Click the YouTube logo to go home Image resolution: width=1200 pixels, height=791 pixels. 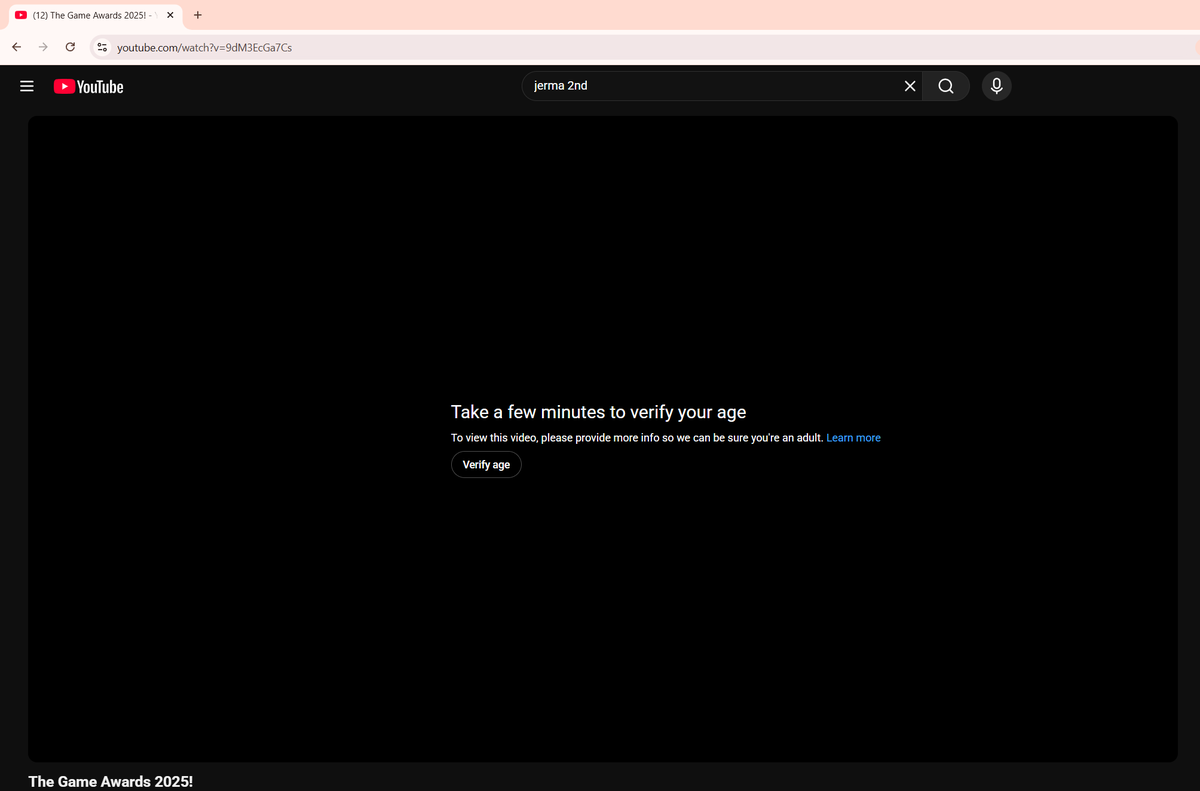click(x=88, y=86)
